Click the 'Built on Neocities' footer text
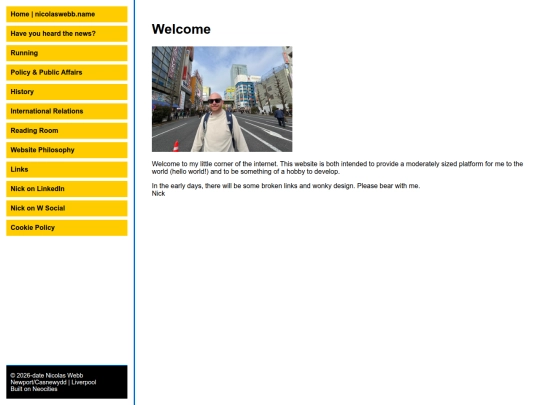The width and height of the screenshot is (540, 405). (34, 389)
